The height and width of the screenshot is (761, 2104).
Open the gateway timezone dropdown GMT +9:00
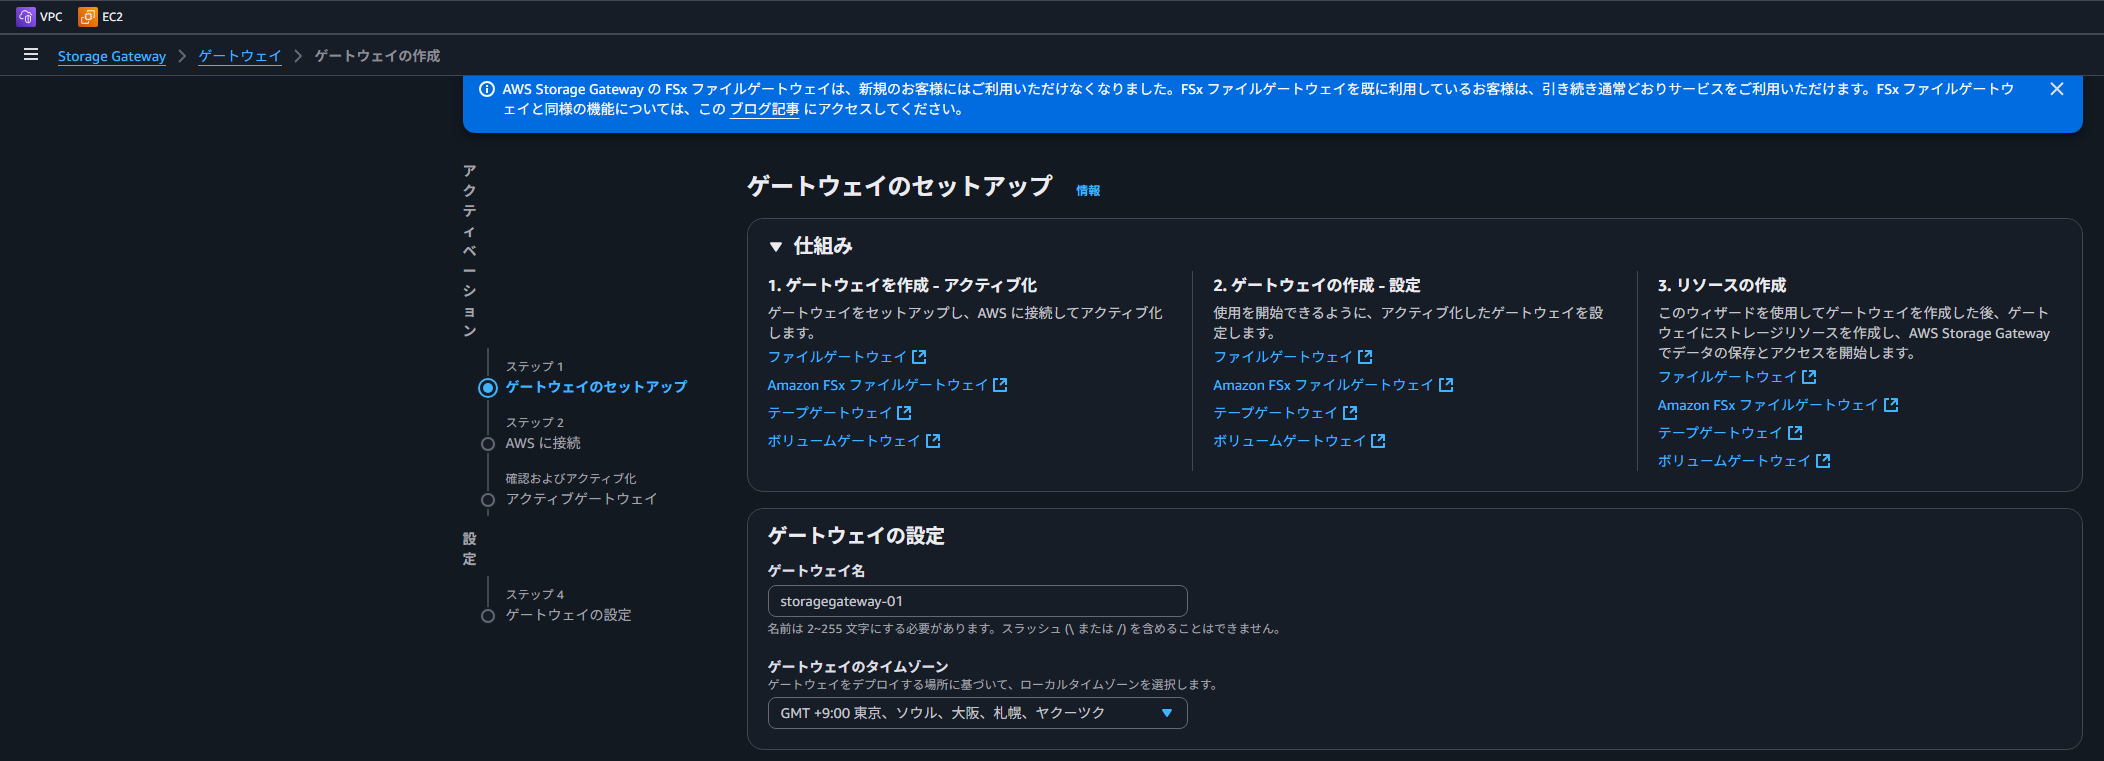coord(977,713)
